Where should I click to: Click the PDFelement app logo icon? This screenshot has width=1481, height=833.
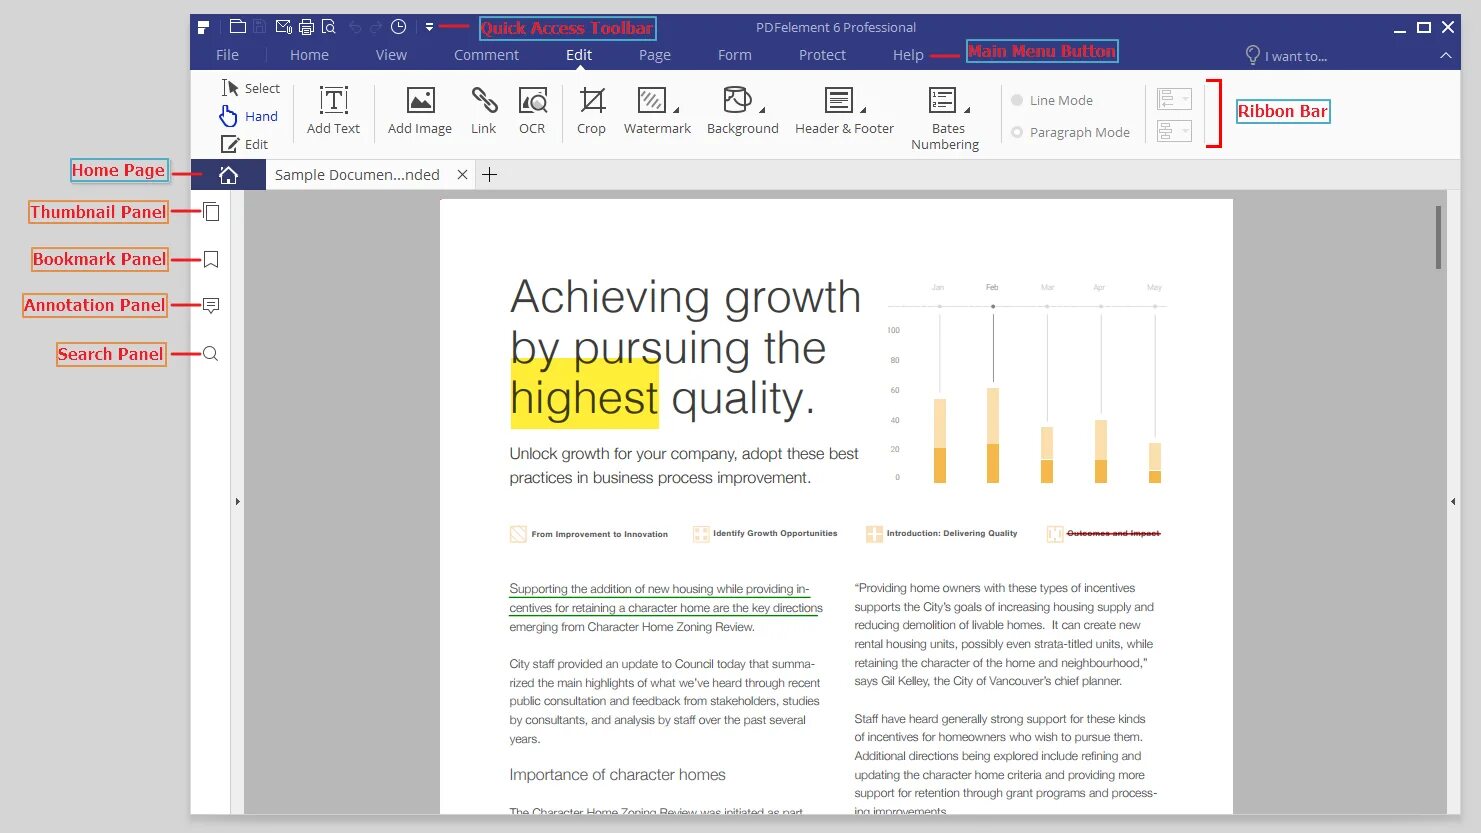coord(203,27)
